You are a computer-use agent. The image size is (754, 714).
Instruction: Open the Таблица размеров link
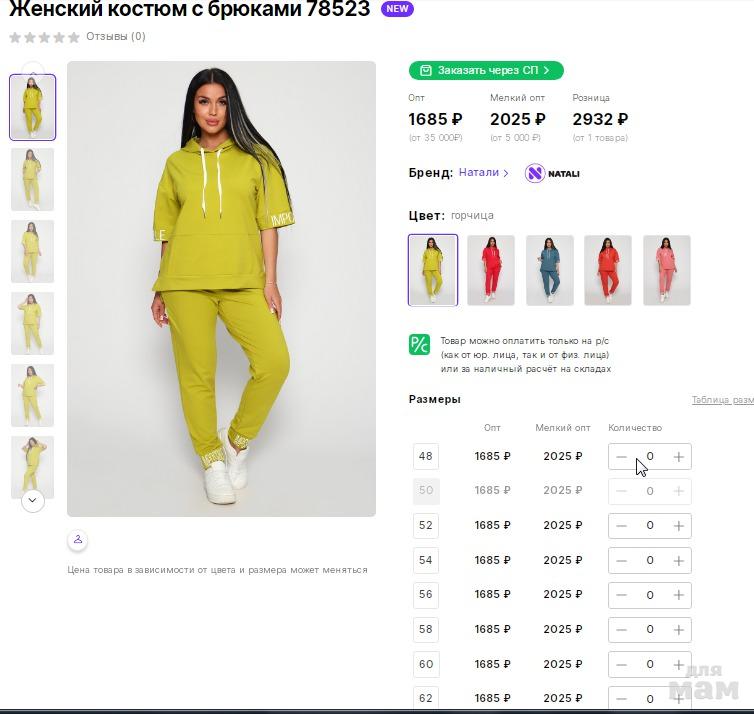click(x=722, y=400)
